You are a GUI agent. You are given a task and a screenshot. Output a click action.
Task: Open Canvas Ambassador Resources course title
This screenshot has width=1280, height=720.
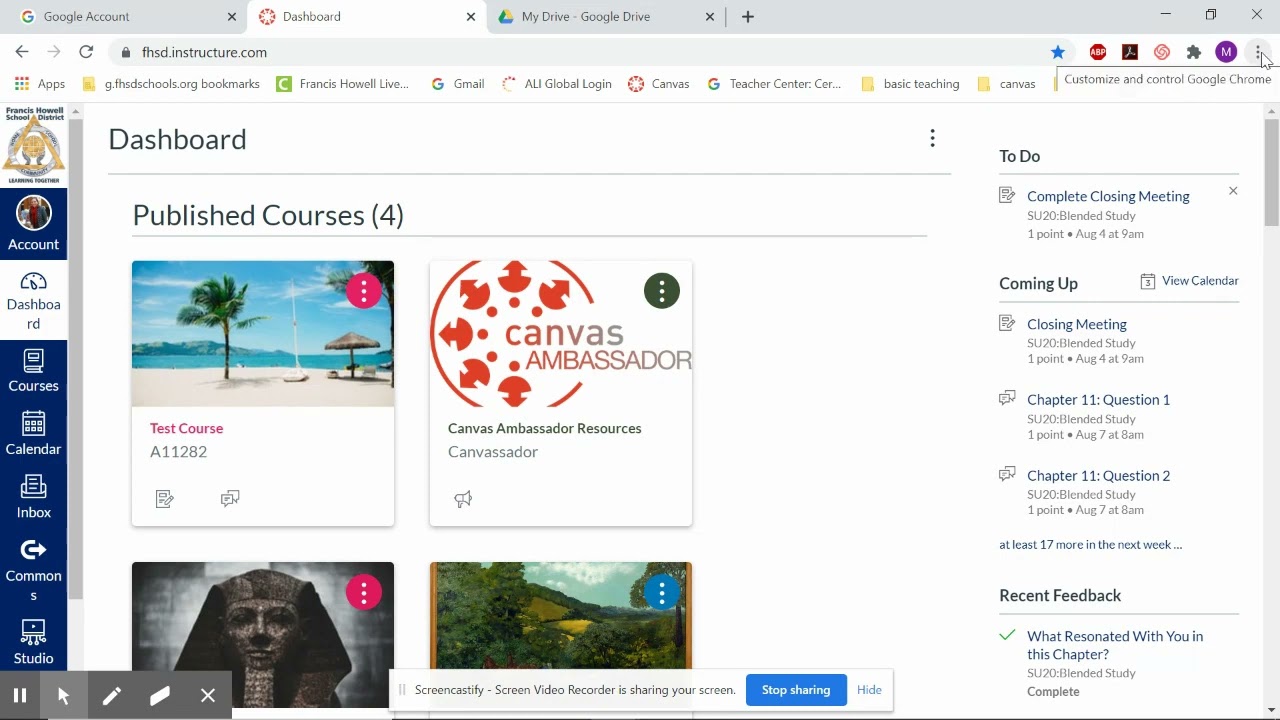coord(545,428)
